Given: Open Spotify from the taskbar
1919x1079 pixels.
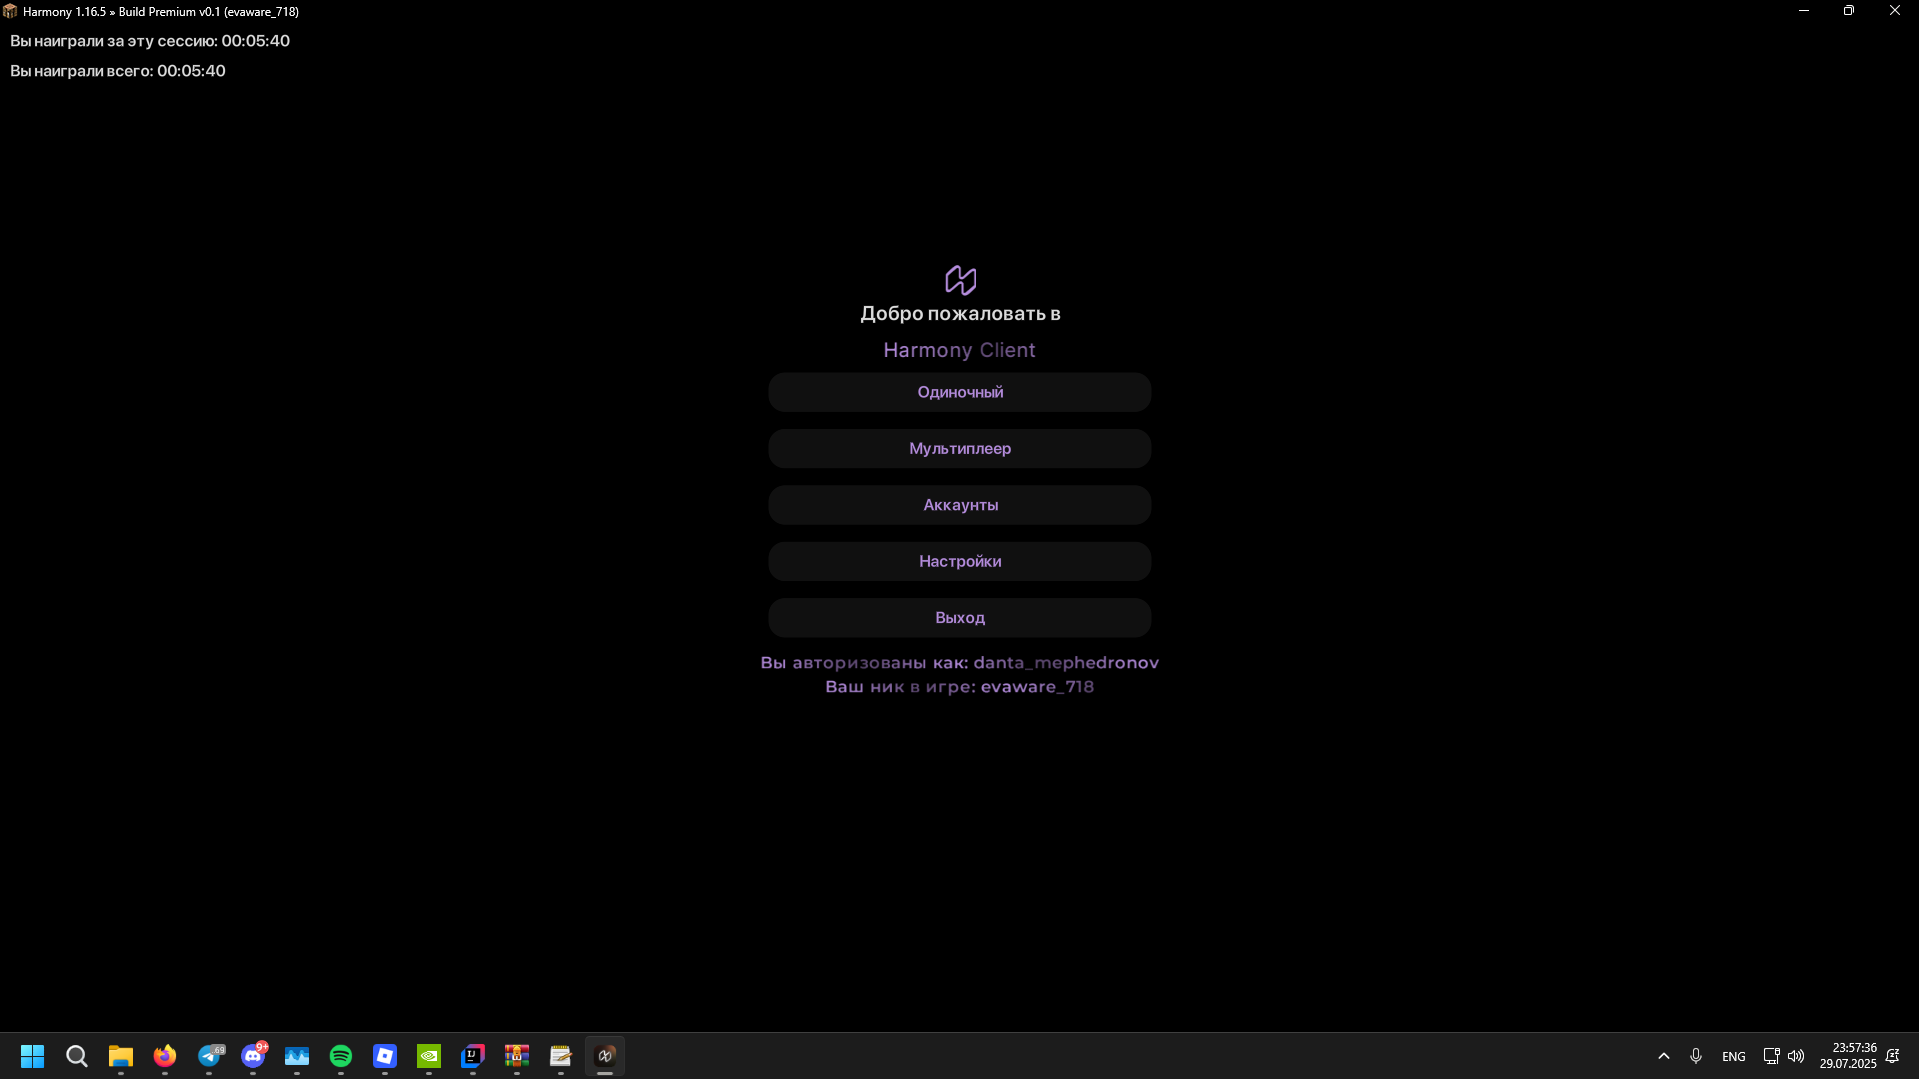Looking at the screenshot, I should pos(341,1056).
